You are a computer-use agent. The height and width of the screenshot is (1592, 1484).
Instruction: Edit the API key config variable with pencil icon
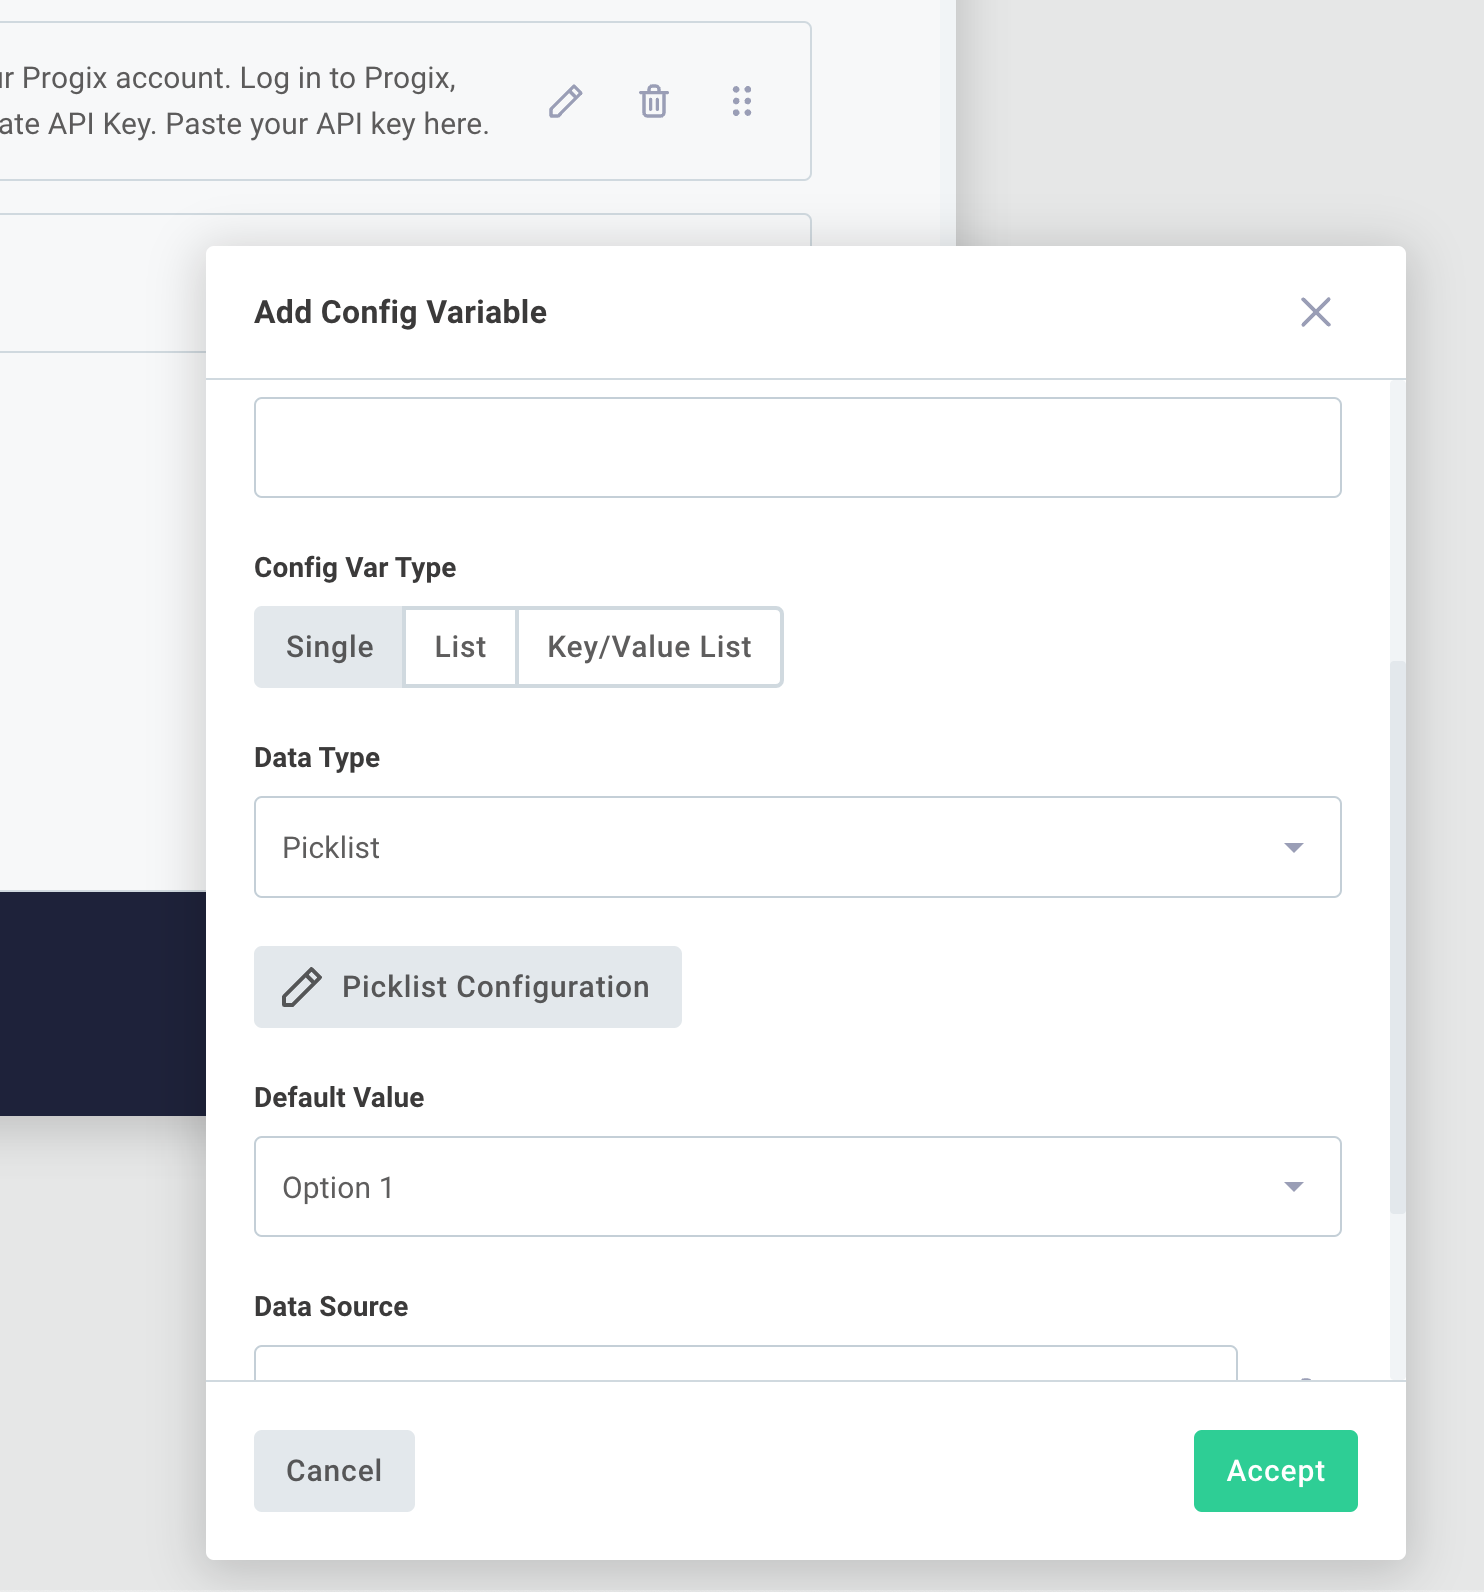tap(565, 101)
